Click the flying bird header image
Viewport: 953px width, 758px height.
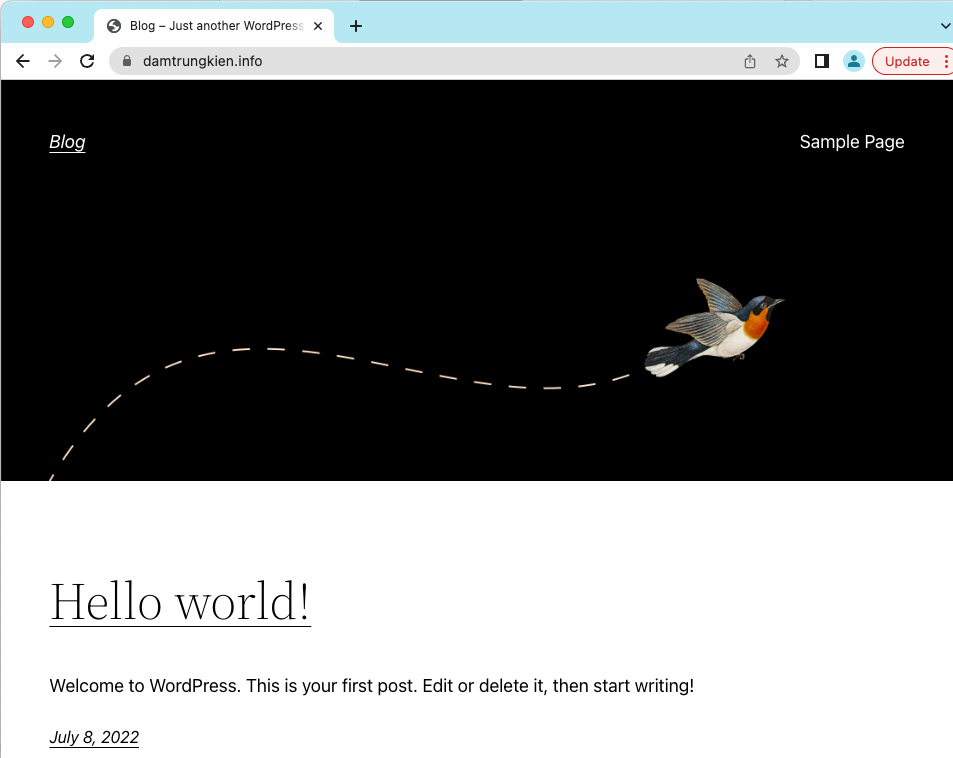(715, 328)
